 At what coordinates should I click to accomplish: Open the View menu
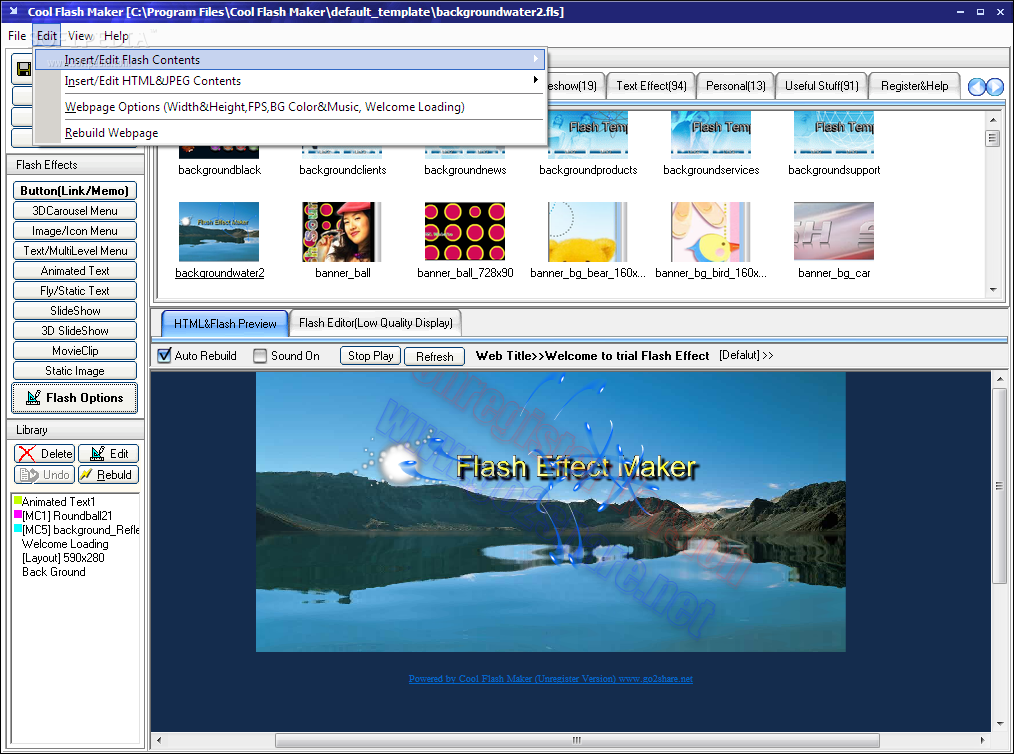80,36
